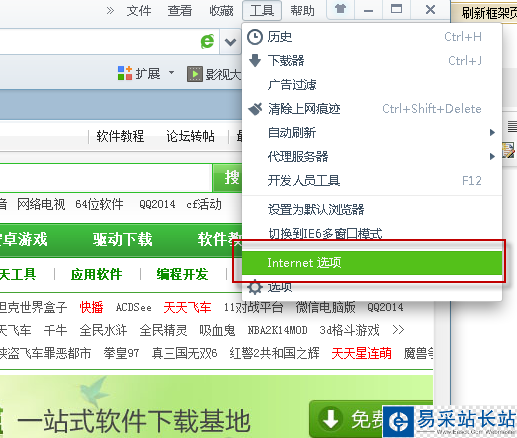Open the 工具 (Tools) menu
The image size is (517, 438).
262,11
